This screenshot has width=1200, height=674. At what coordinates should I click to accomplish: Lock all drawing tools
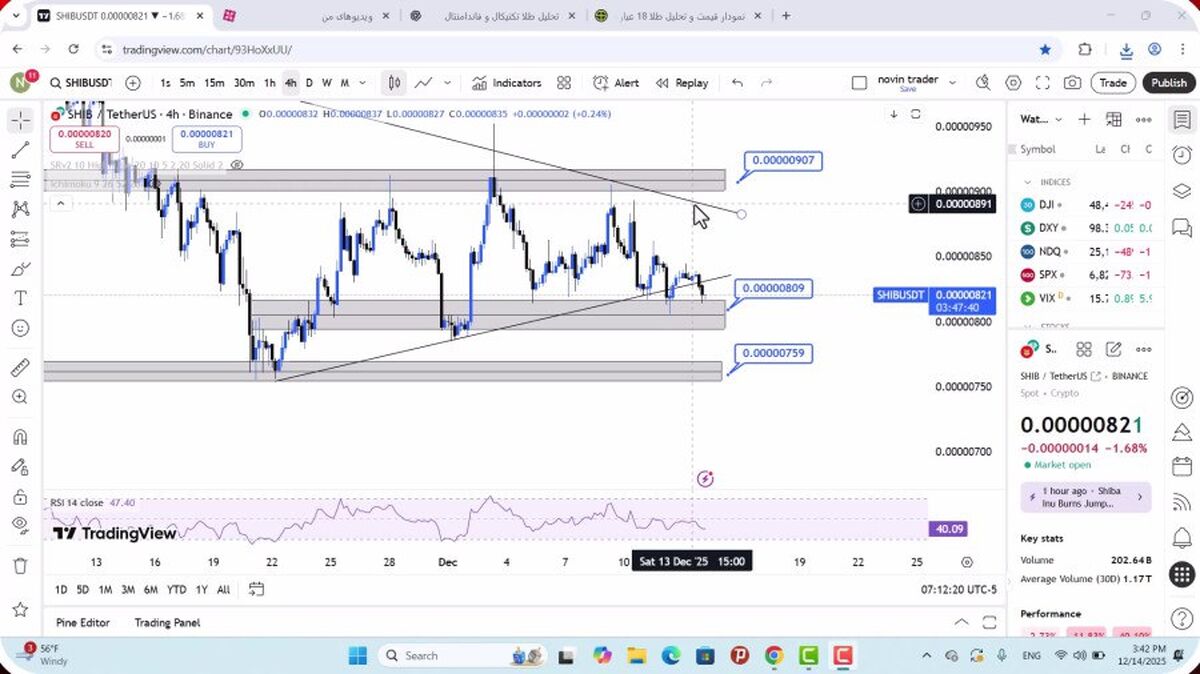pyautogui.click(x=20, y=496)
